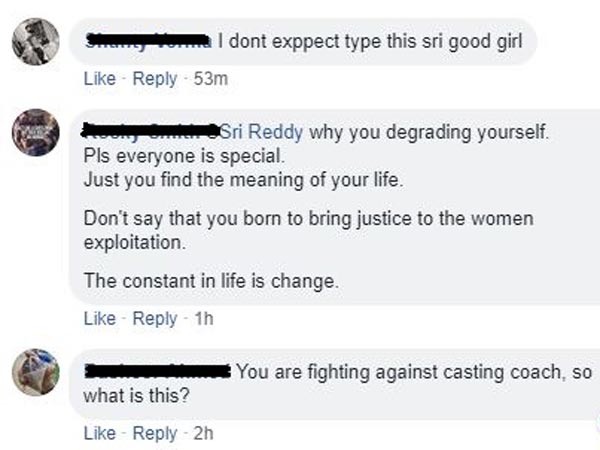Like the "sri good girl" comment
Image resolution: width=600 pixels, height=450 pixels.
click(x=99, y=78)
